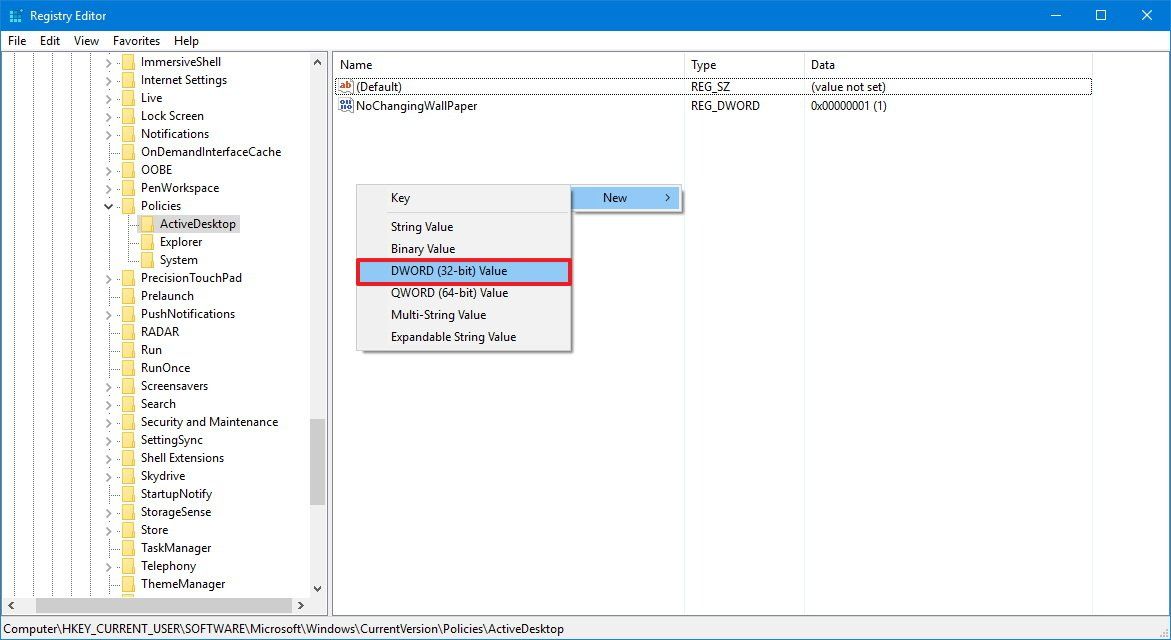The height and width of the screenshot is (640, 1171).
Task: Open the View menu
Action: tap(85, 41)
